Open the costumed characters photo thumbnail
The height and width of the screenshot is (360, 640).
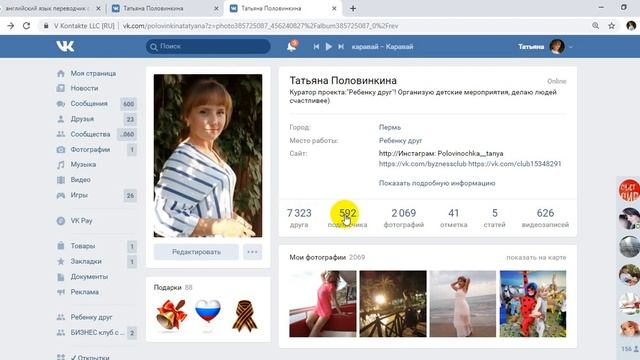[533, 304]
